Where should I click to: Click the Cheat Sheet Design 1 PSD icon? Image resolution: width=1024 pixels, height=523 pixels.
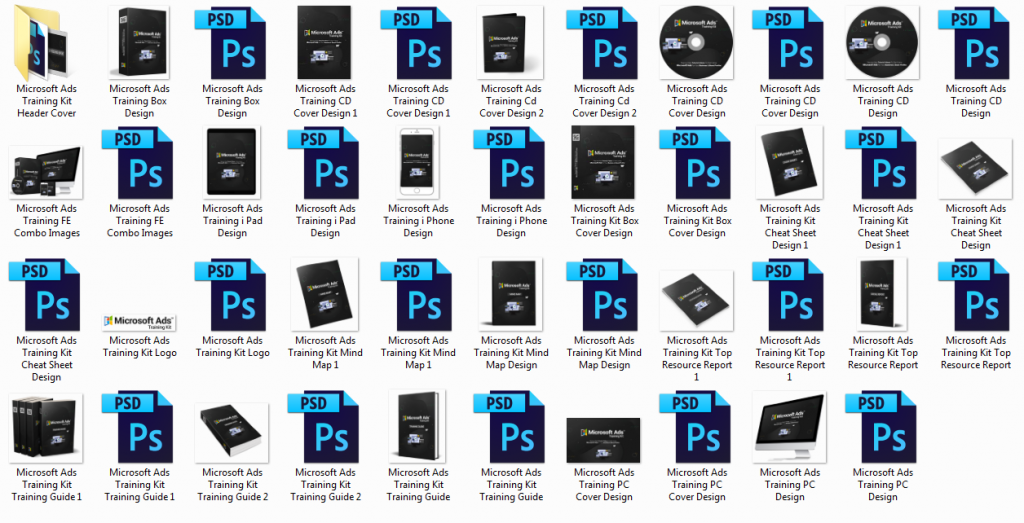(880, 163)
